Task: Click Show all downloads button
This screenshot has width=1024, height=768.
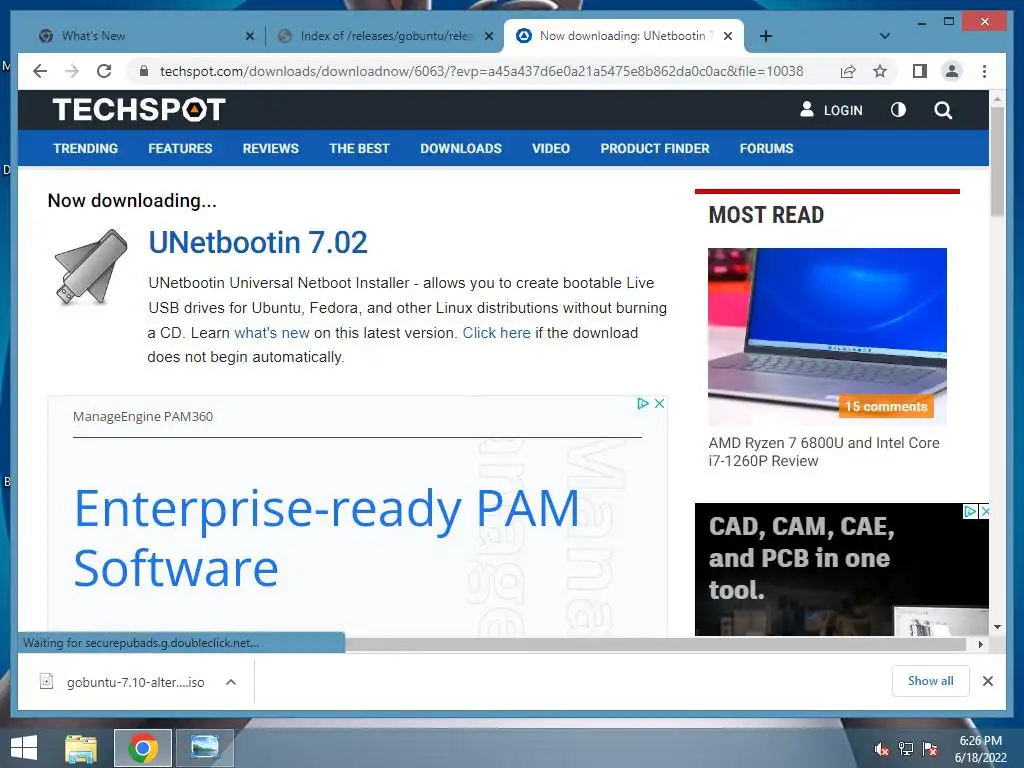Action: [x=931, y=681]
